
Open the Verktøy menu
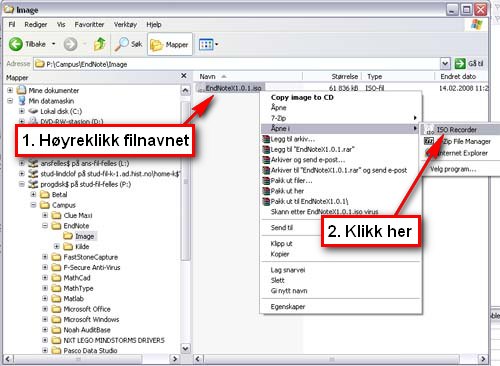point(125,24)
